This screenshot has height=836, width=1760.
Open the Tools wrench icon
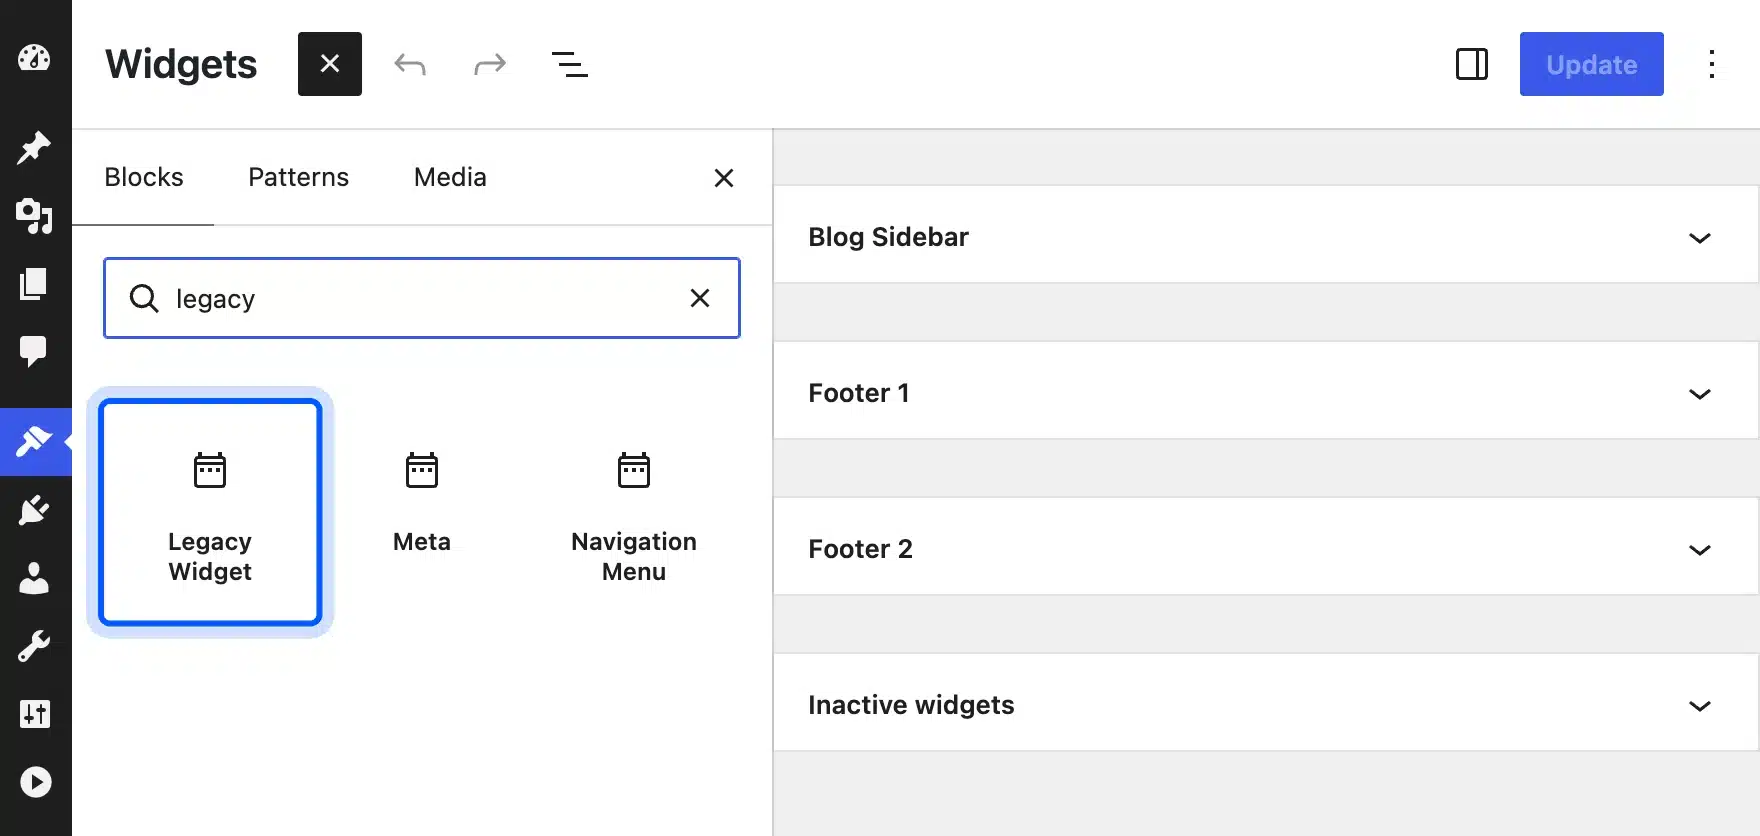point(34,646)
